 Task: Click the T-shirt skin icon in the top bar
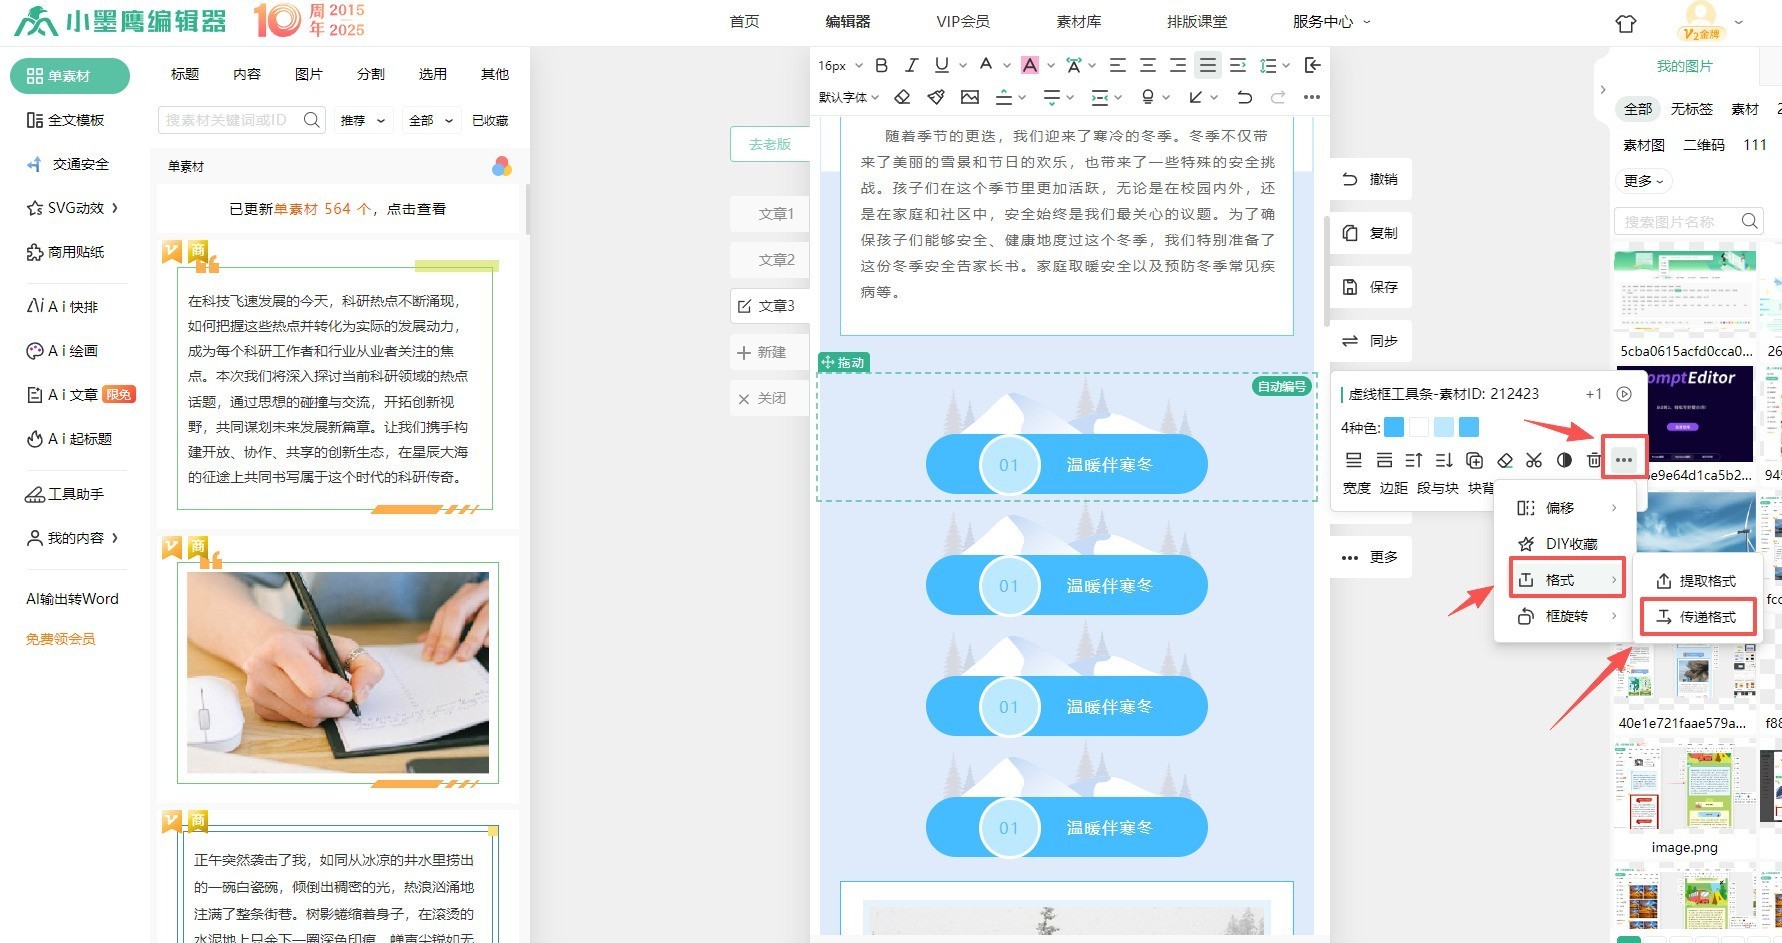click(1626, 24)
